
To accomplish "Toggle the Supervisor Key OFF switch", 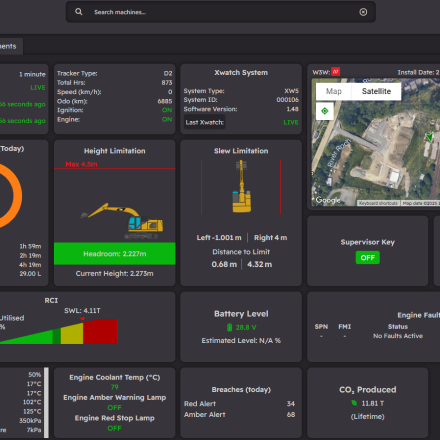I will (367, 258).
